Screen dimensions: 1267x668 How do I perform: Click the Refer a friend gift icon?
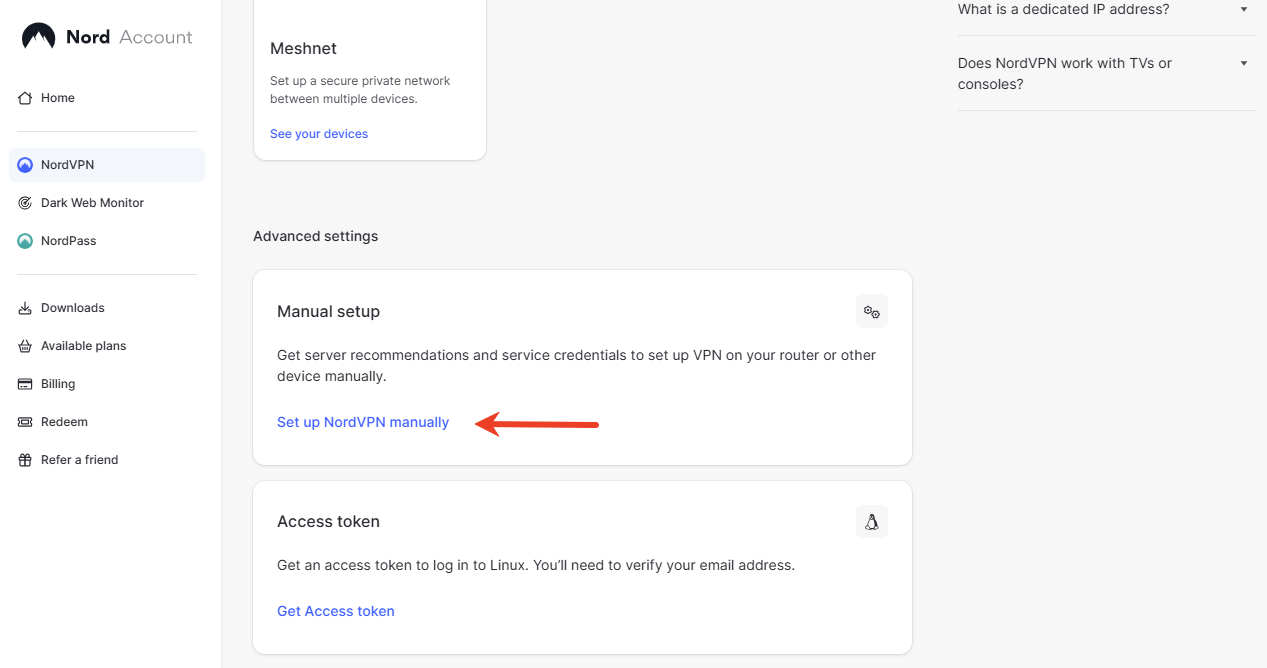pyautogui.click(x=25, y=460)
